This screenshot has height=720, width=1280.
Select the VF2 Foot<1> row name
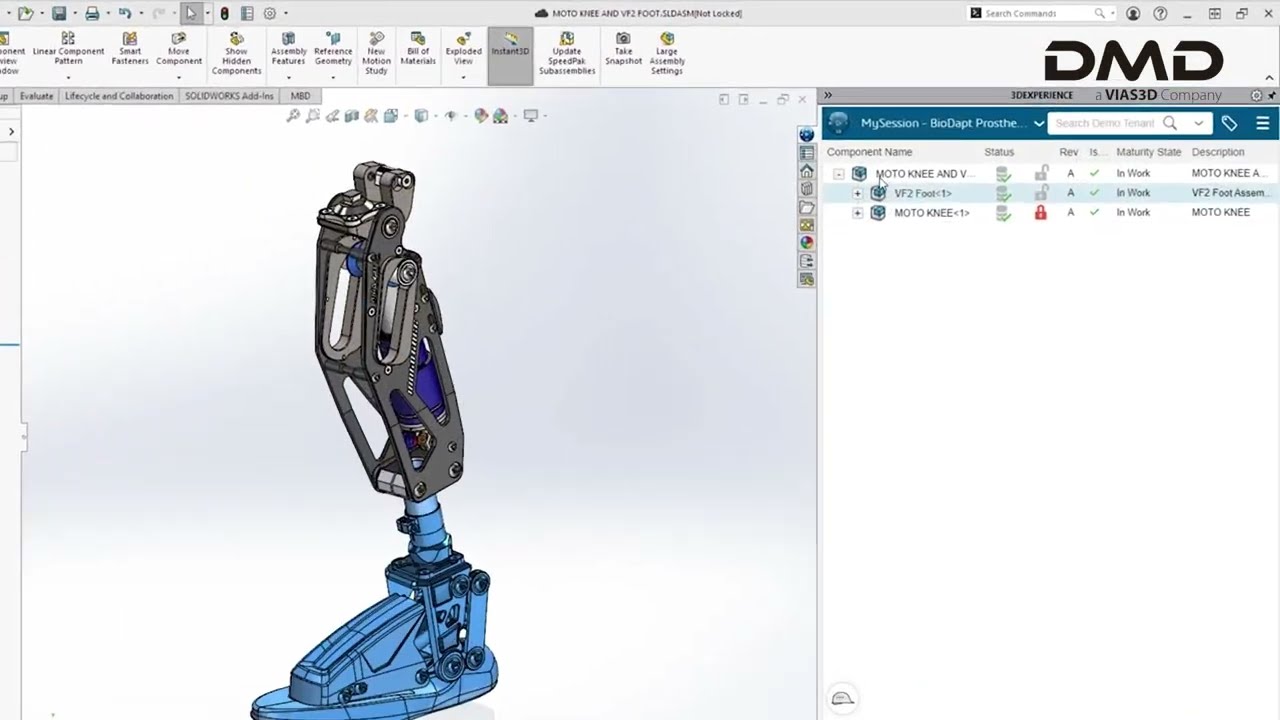tap(922, 193)
